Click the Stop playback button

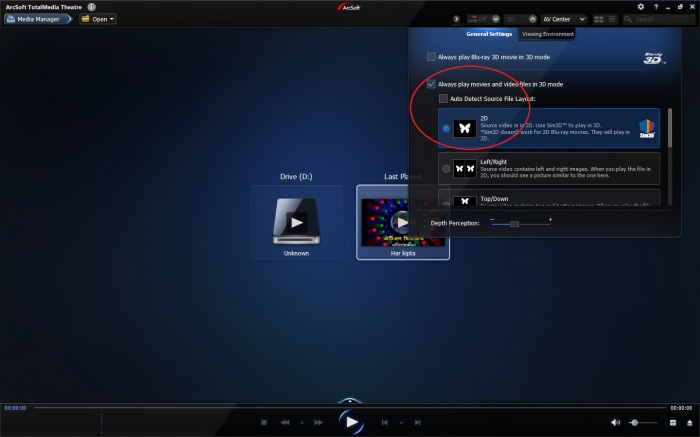point(264,422)
